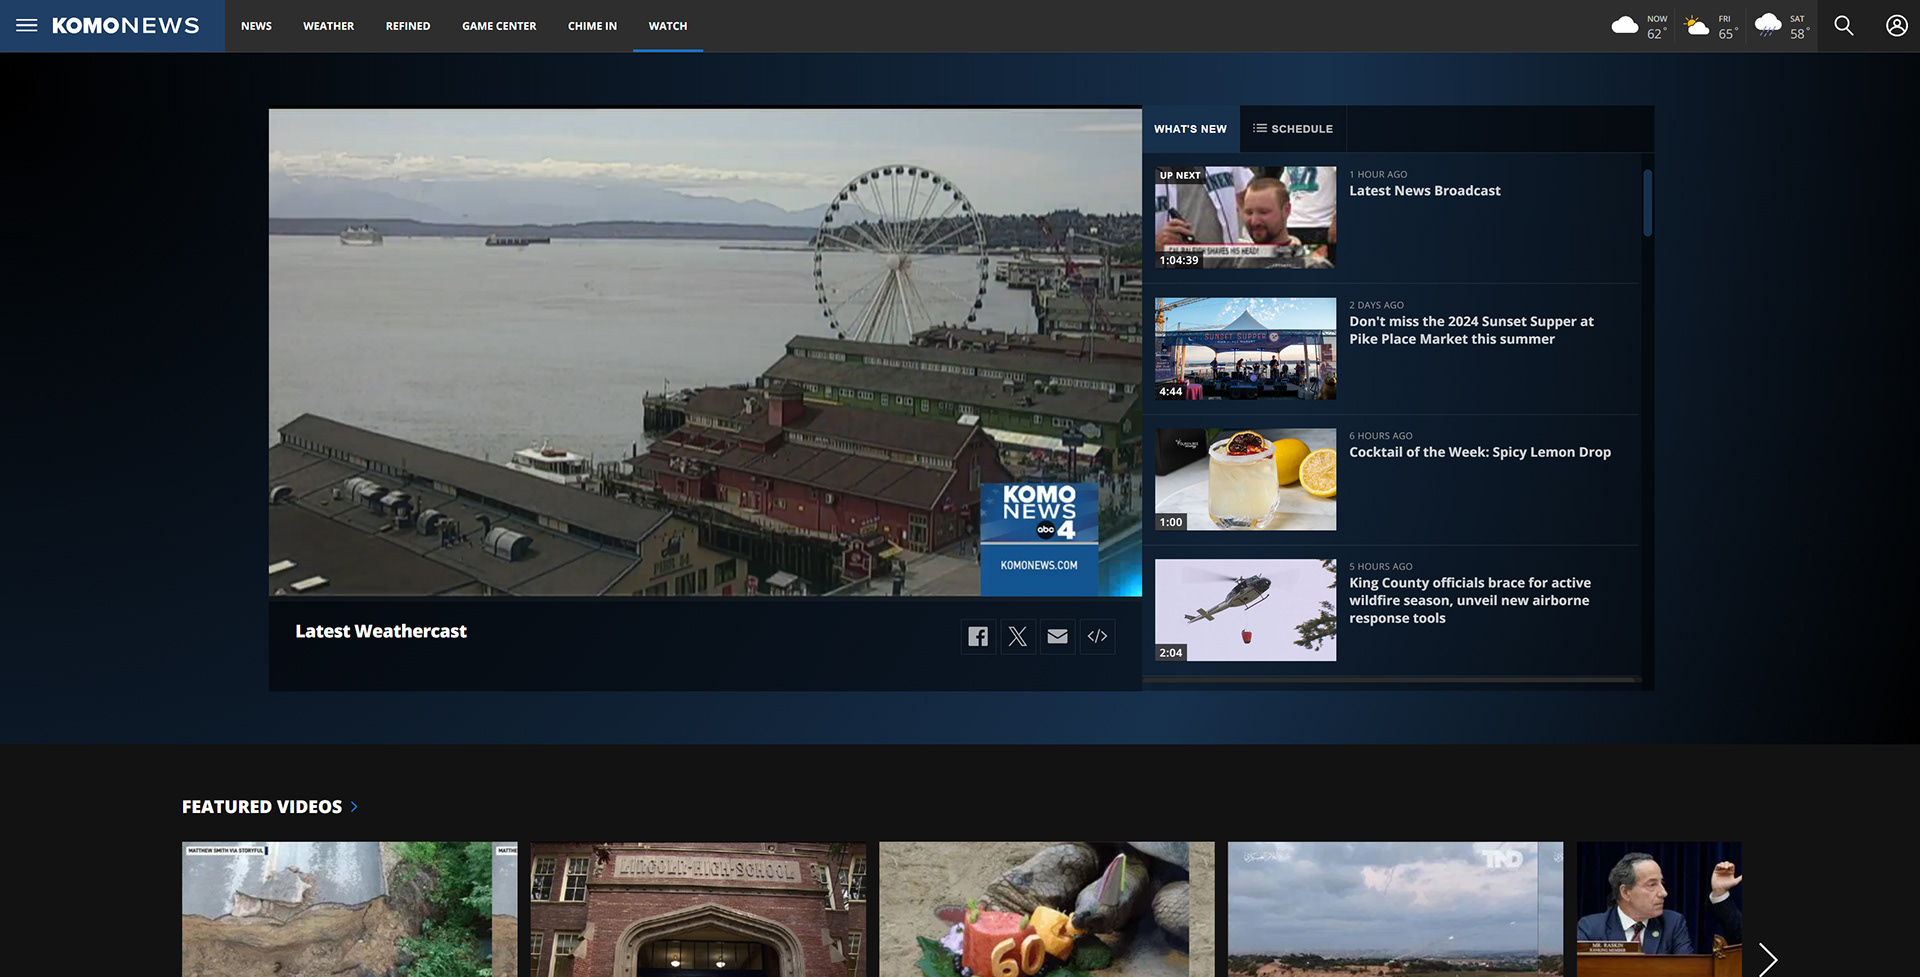Open the Refined menu

coord(408,26)
